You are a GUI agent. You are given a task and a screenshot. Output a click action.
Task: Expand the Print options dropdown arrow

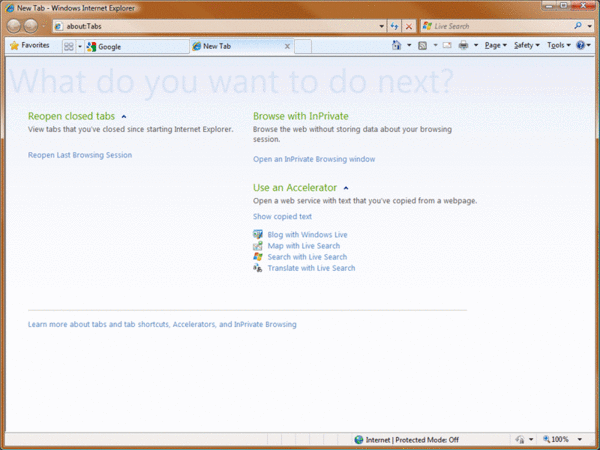pos(476,45)
